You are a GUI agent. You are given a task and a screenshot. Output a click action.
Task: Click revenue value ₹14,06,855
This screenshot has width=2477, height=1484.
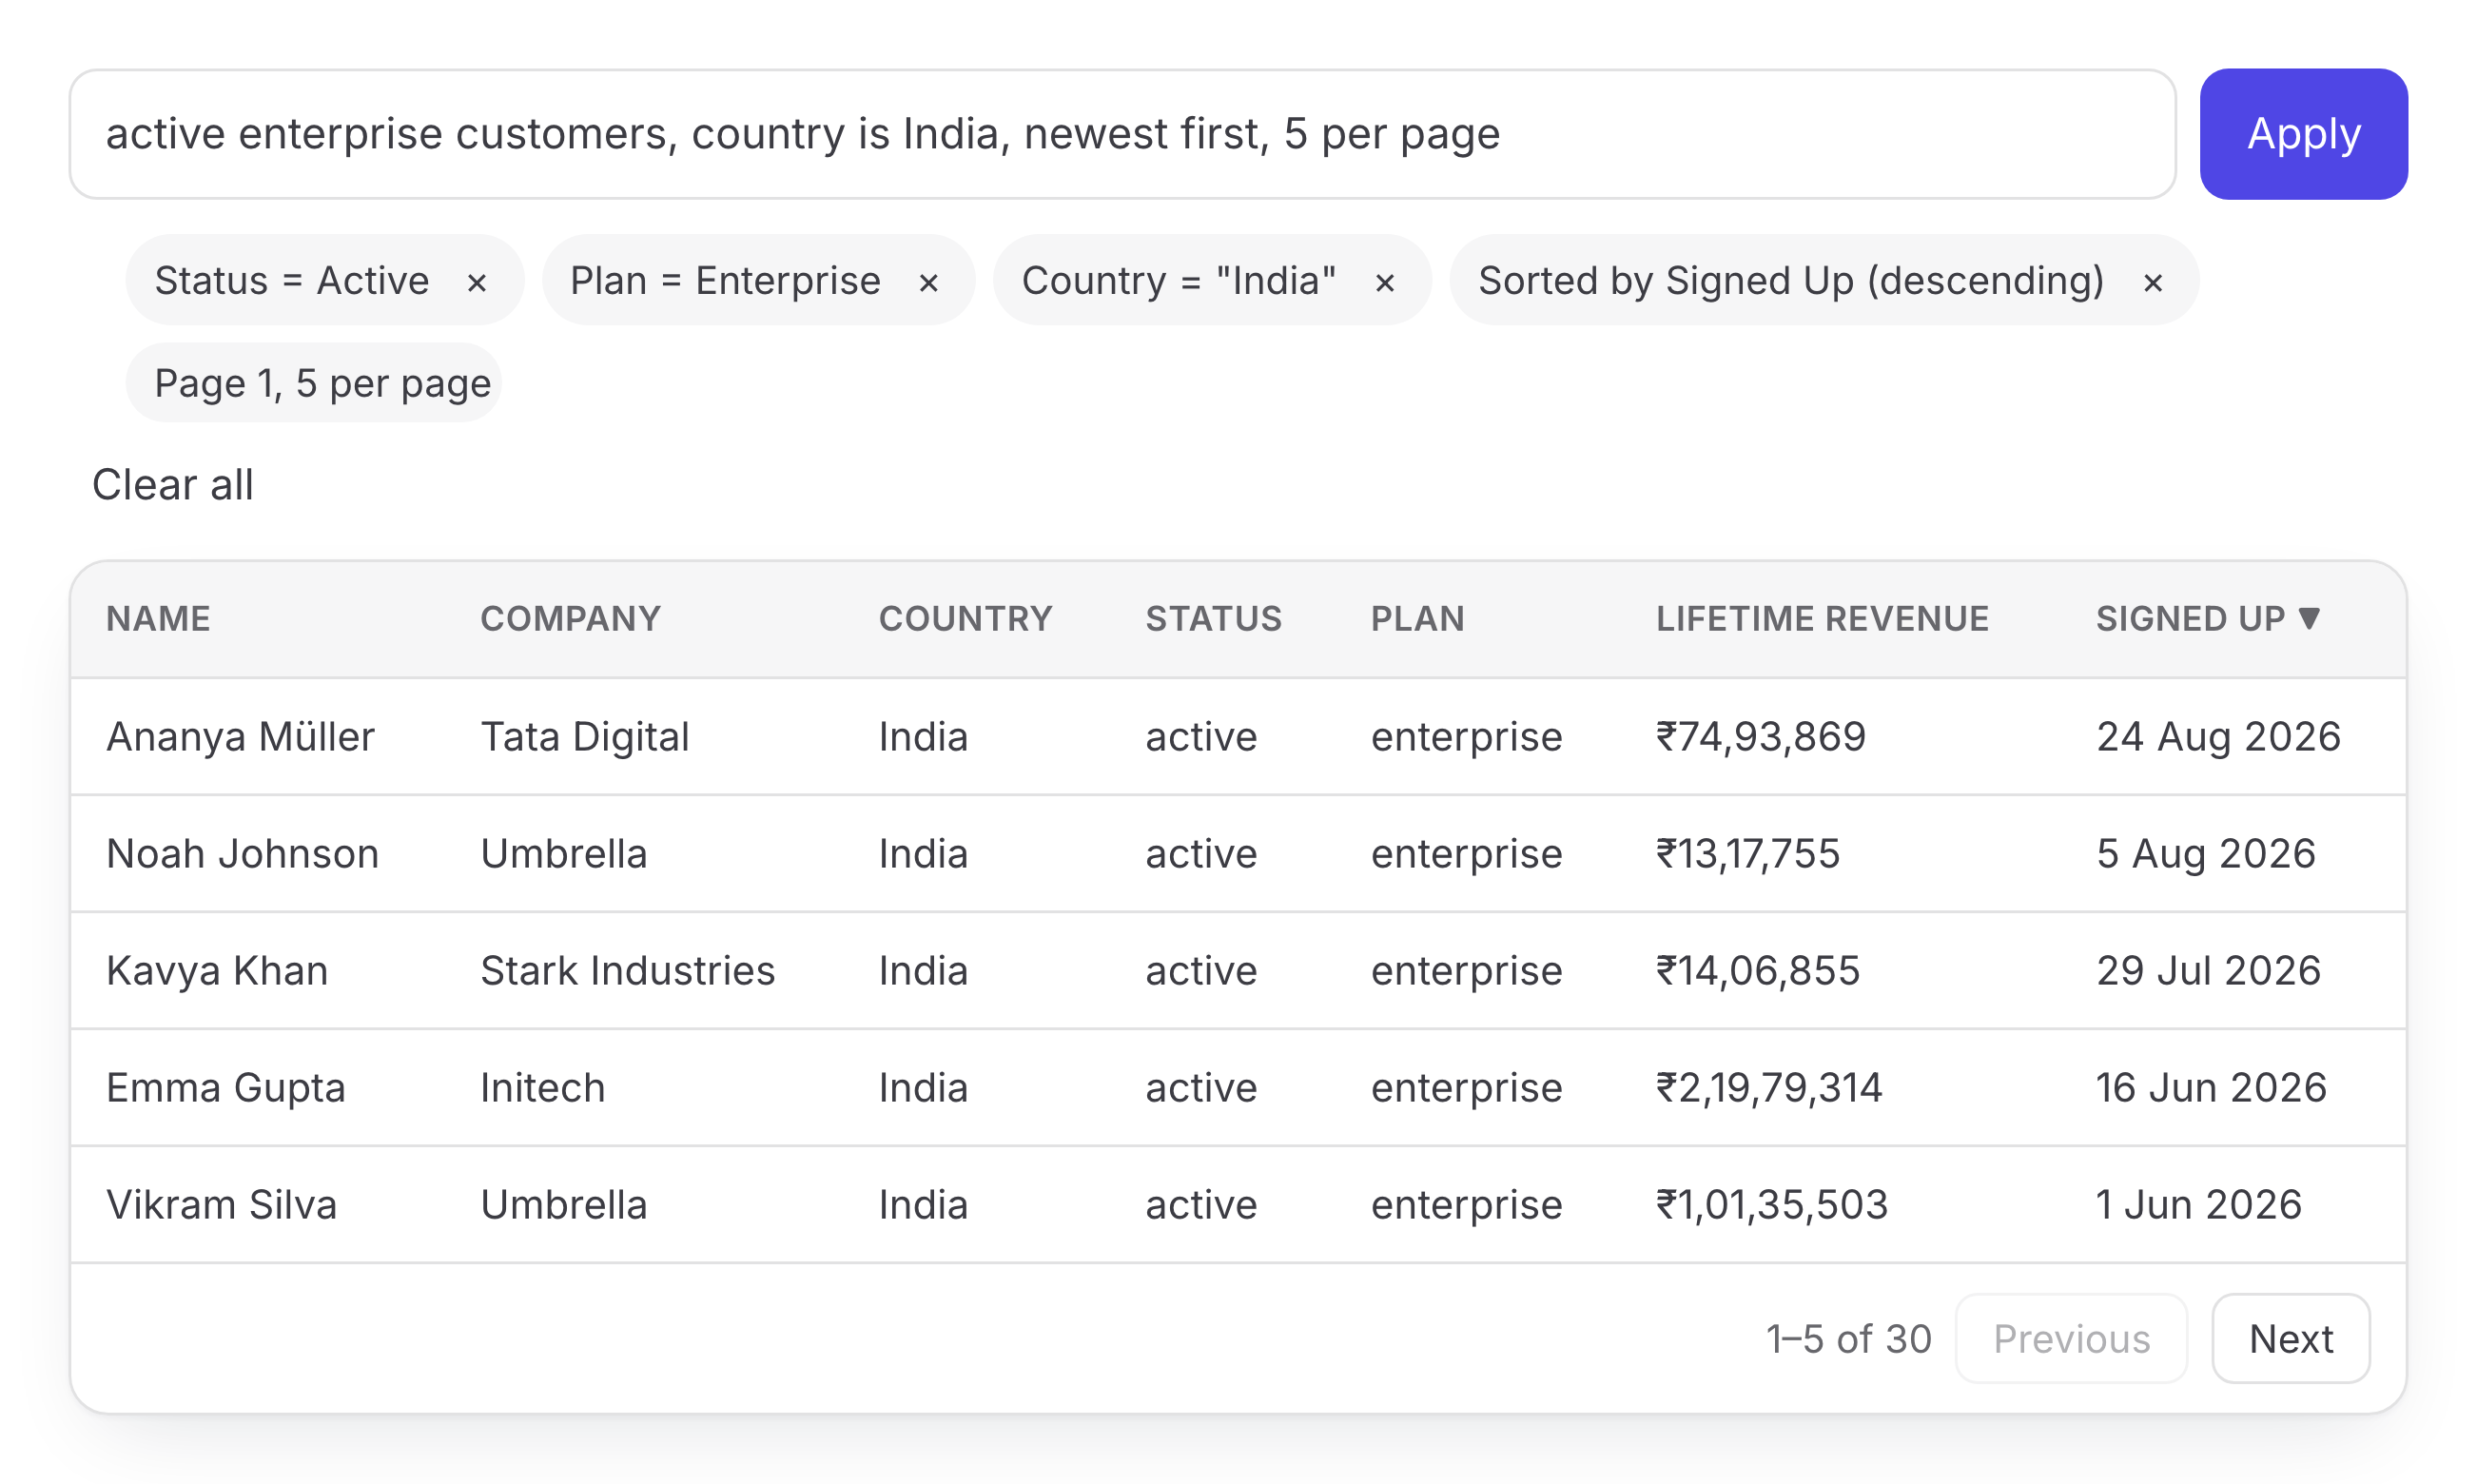pos(1758,971)
